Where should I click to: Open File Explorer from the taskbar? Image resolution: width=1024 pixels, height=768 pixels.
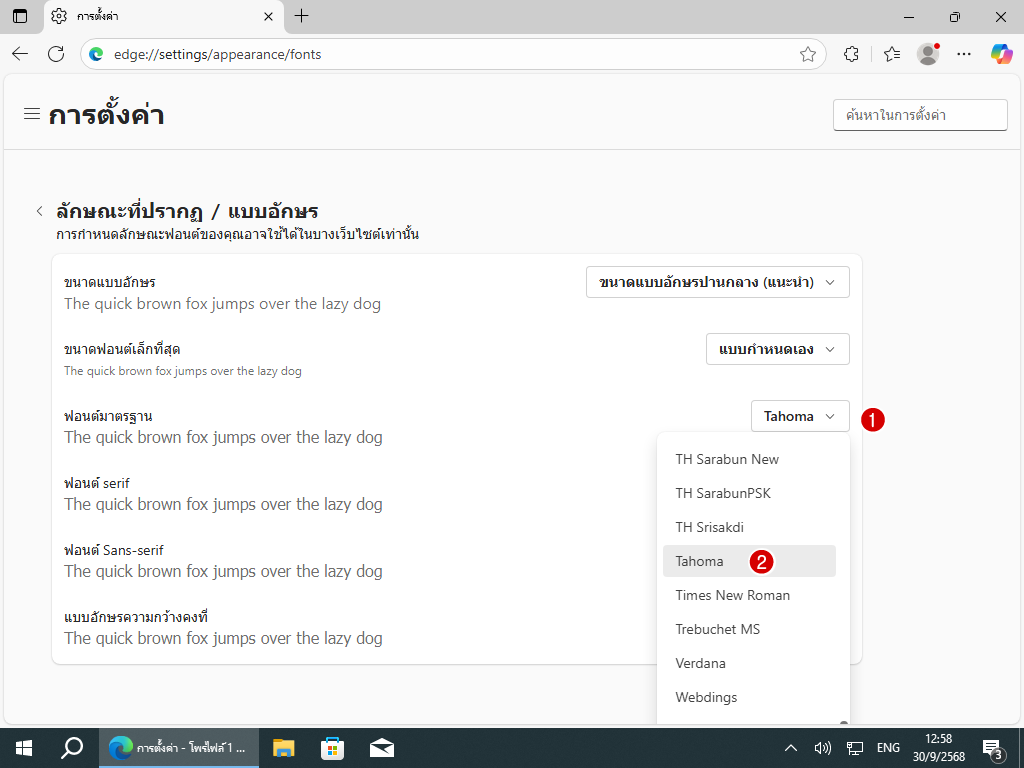[284, 747]
